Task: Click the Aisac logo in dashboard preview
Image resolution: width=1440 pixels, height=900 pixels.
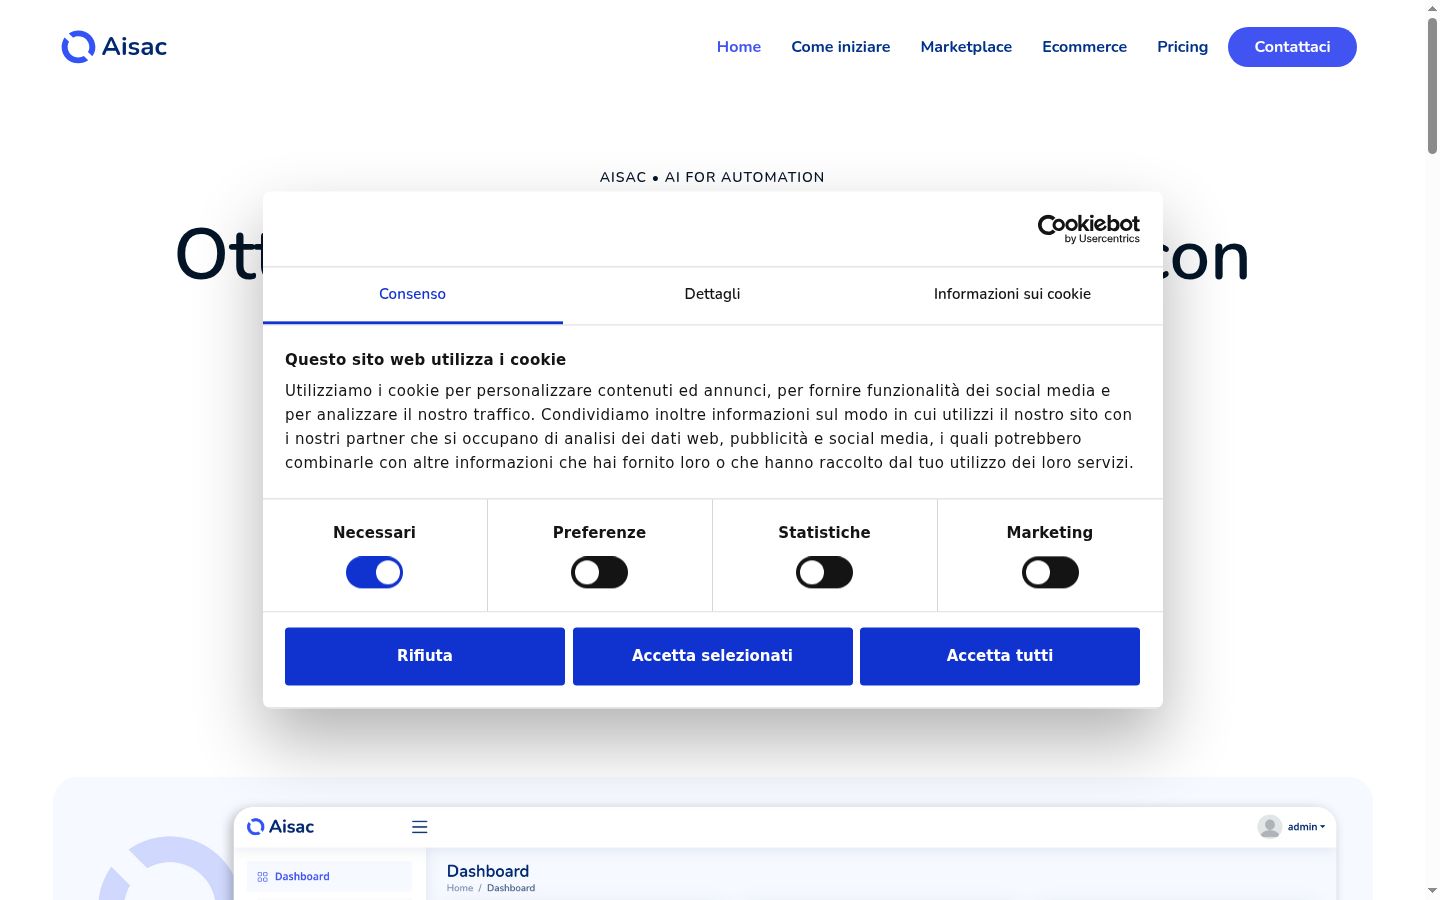Action: tap(280, 827)
